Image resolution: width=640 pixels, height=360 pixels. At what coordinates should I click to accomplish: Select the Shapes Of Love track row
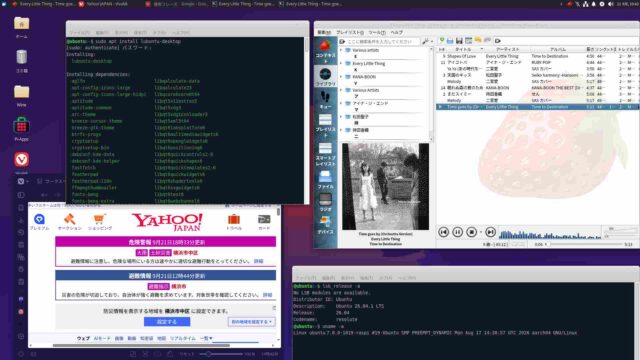point(537,56)
